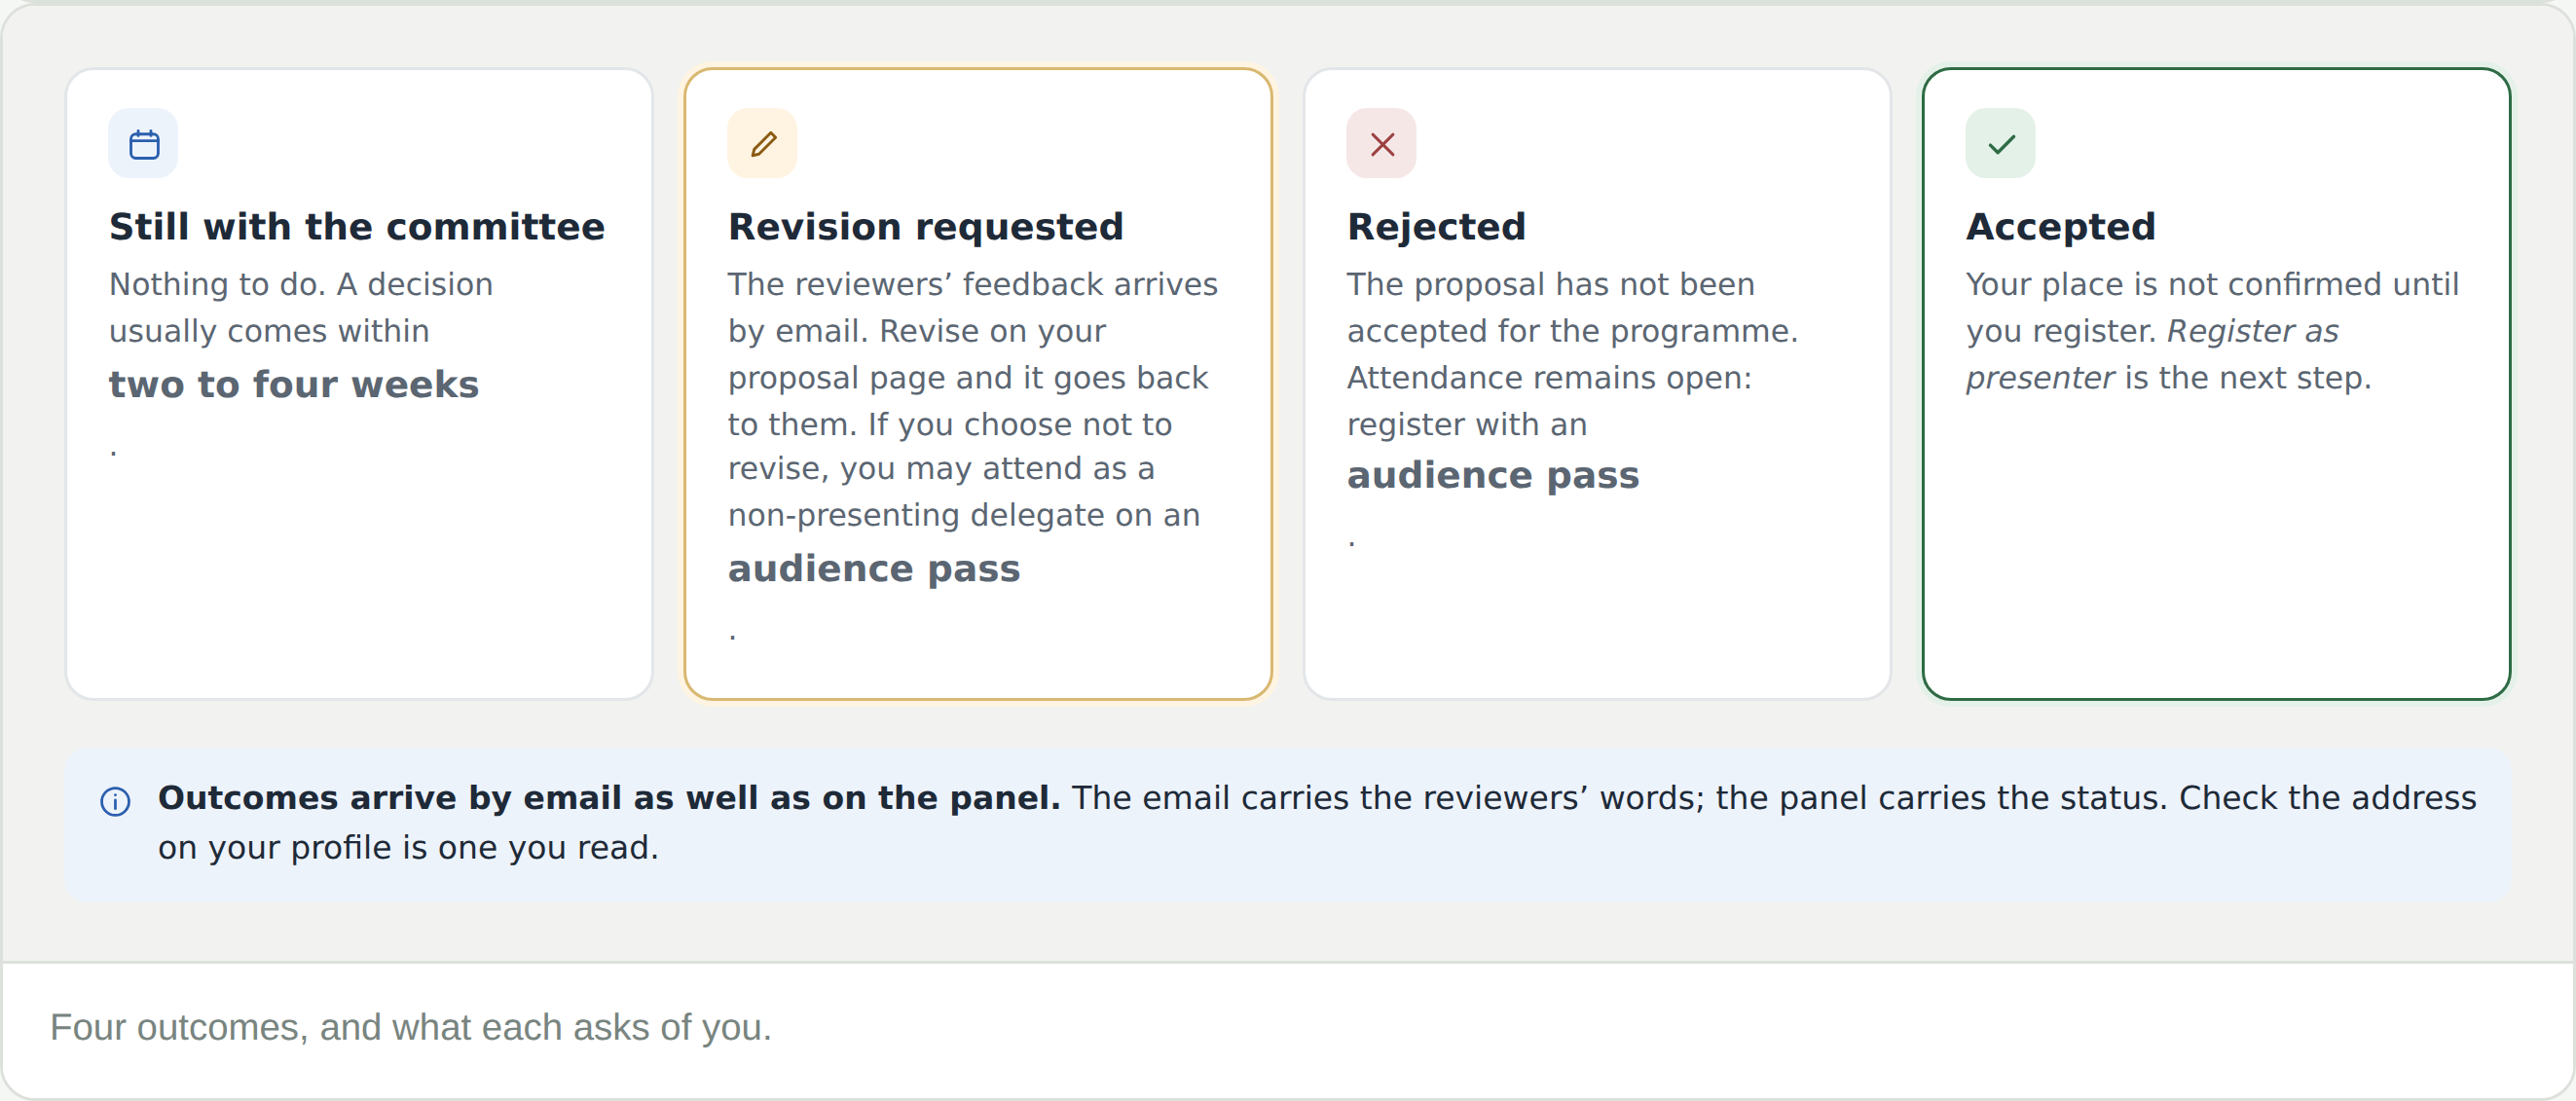Click the red X rejected icon

(x=1382, y=144)
